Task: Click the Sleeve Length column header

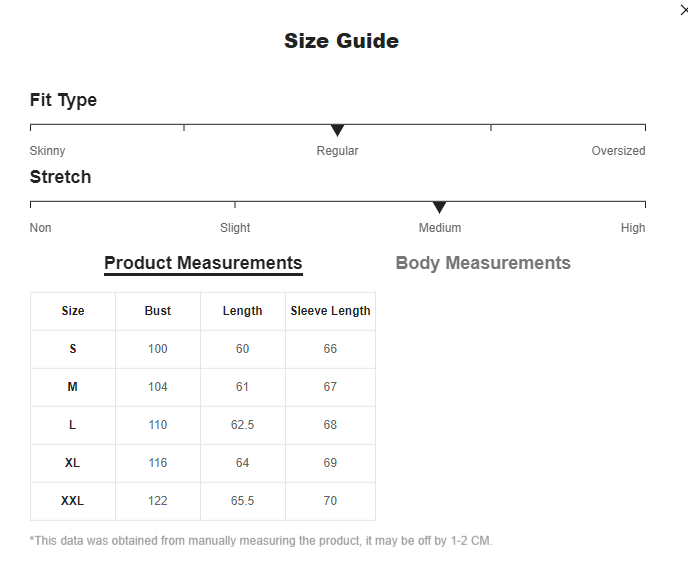Action: tap(330, 311)
